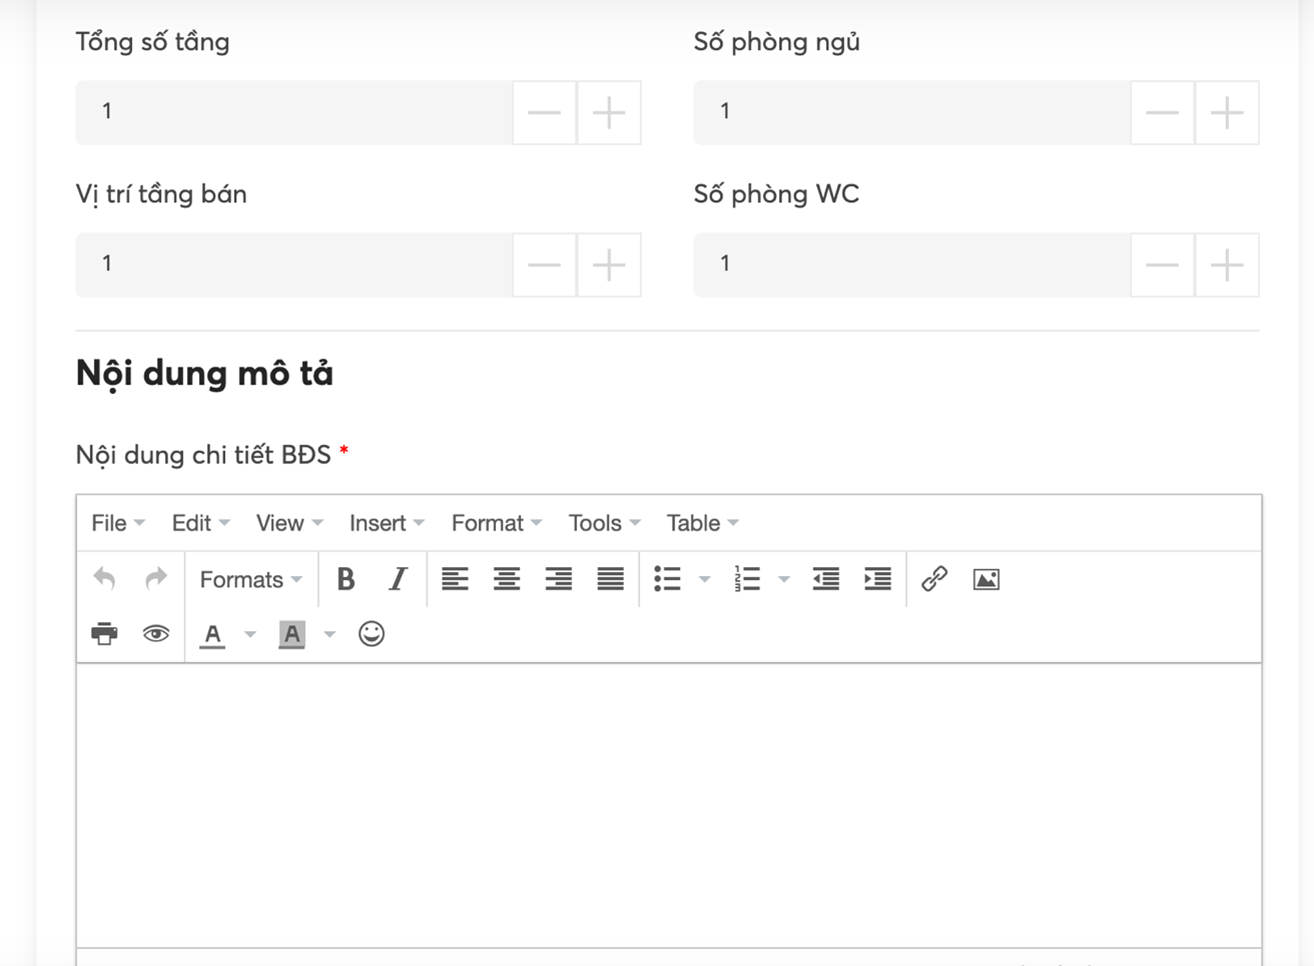Image resolution: width=1314 pixels, height=966 pixels.
Task: Focus the Số phòng WC input field
Action: pyautogui.click(x=912, y=265)
